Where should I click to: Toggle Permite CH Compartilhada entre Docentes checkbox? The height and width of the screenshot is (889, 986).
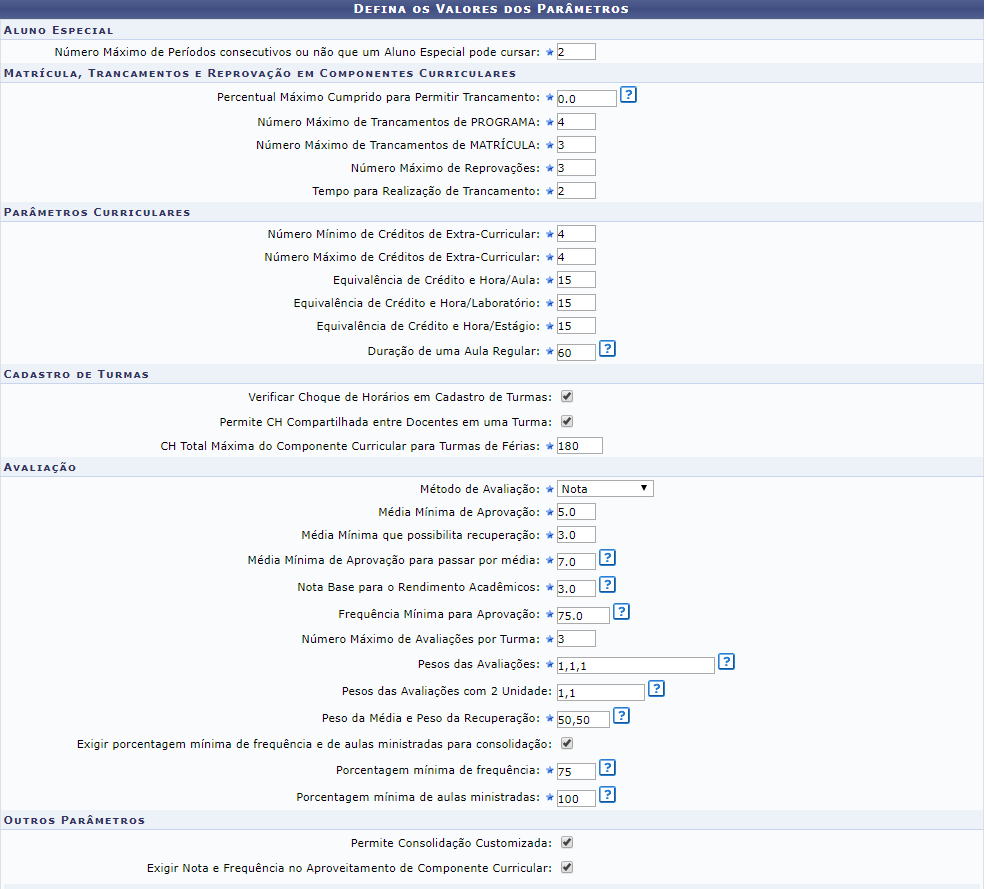click(x=567, y=421)
